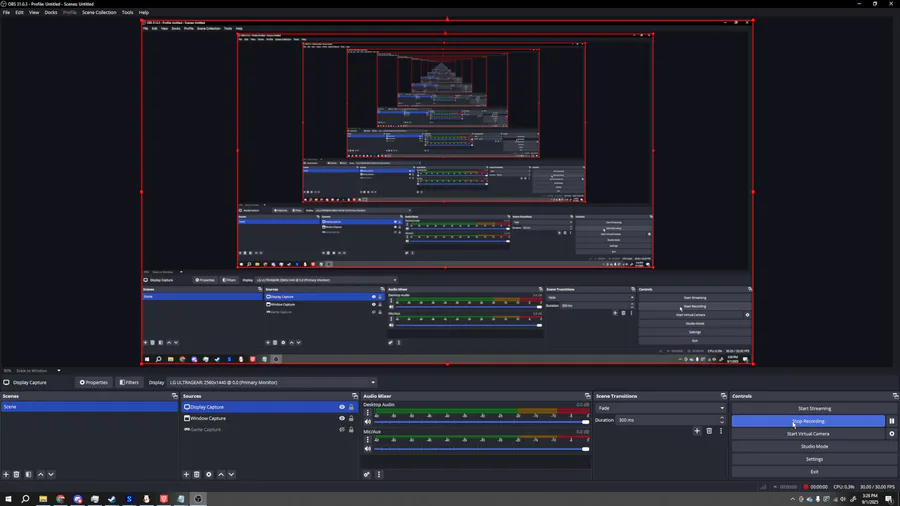Pop out the Controls dock
Image resolution: width=900 pixels, height=506 pixels.
[x=895, y=396]
